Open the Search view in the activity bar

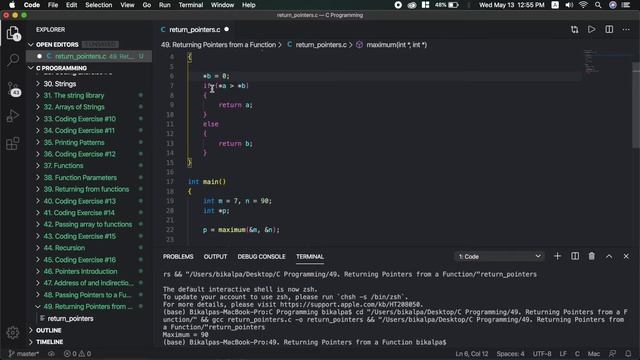point(13,60)
